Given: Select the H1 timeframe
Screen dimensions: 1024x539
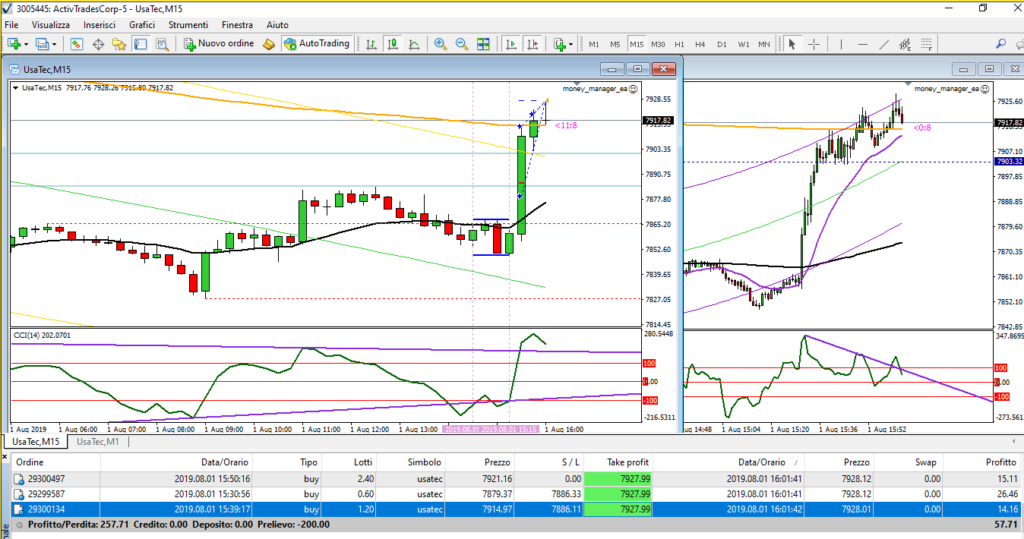Looking at the screenshot, I should (679, 44).
